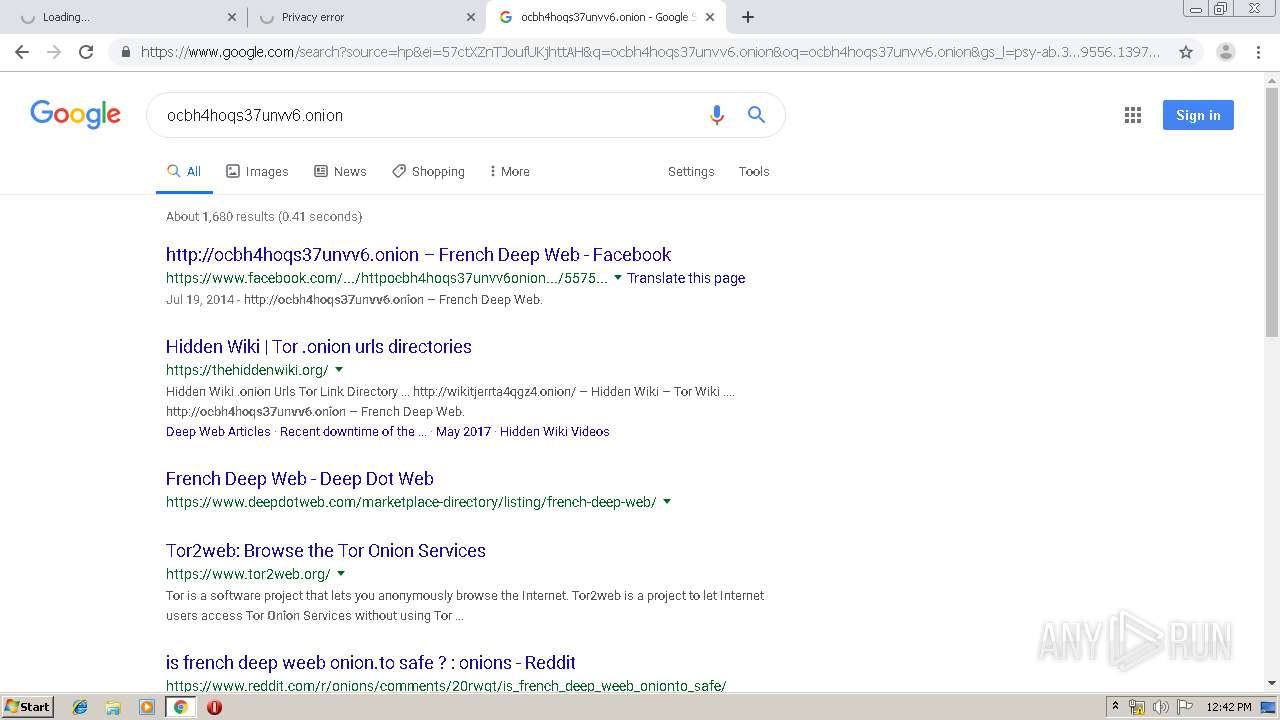The width and height of the screenshot is (1280, 720).
Task: Open the French Deep Web Facebook result
Action: (418, 255)
